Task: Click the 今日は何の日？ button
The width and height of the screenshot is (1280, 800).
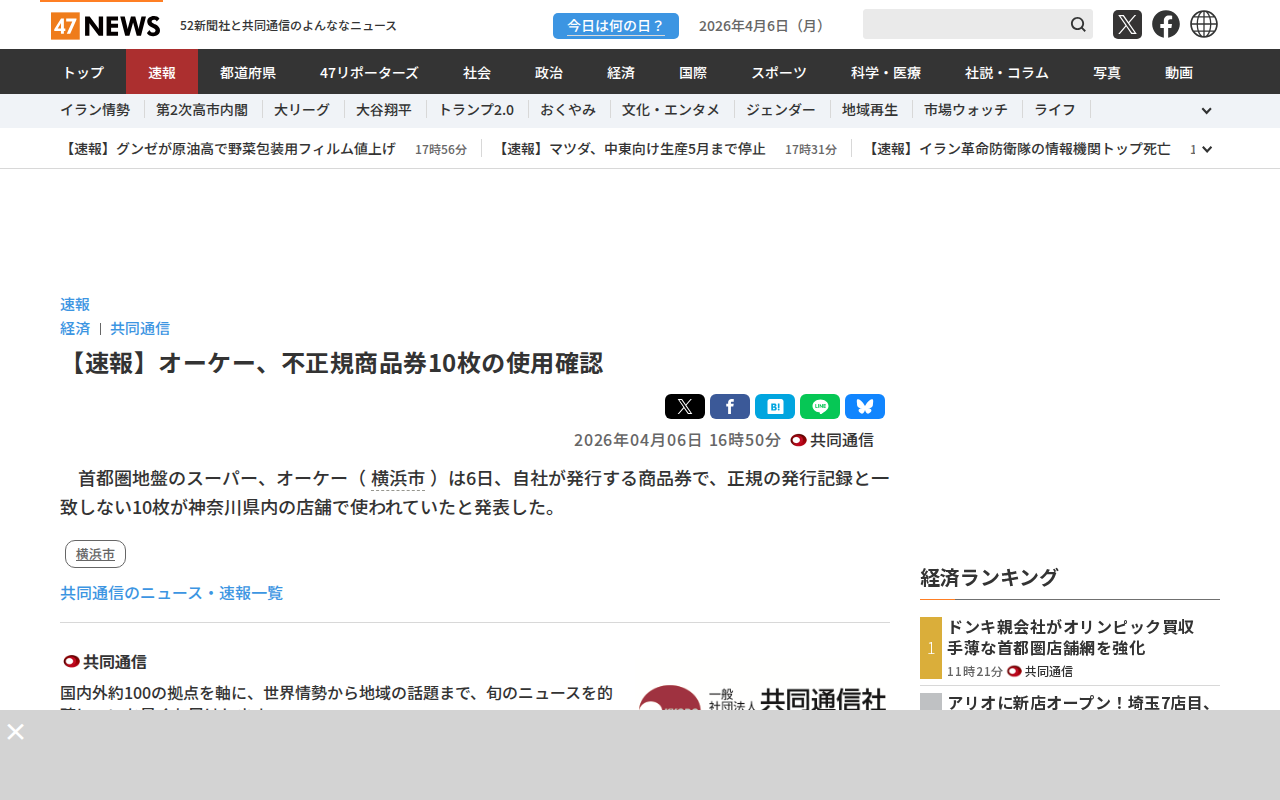Action: click(616, 26)
